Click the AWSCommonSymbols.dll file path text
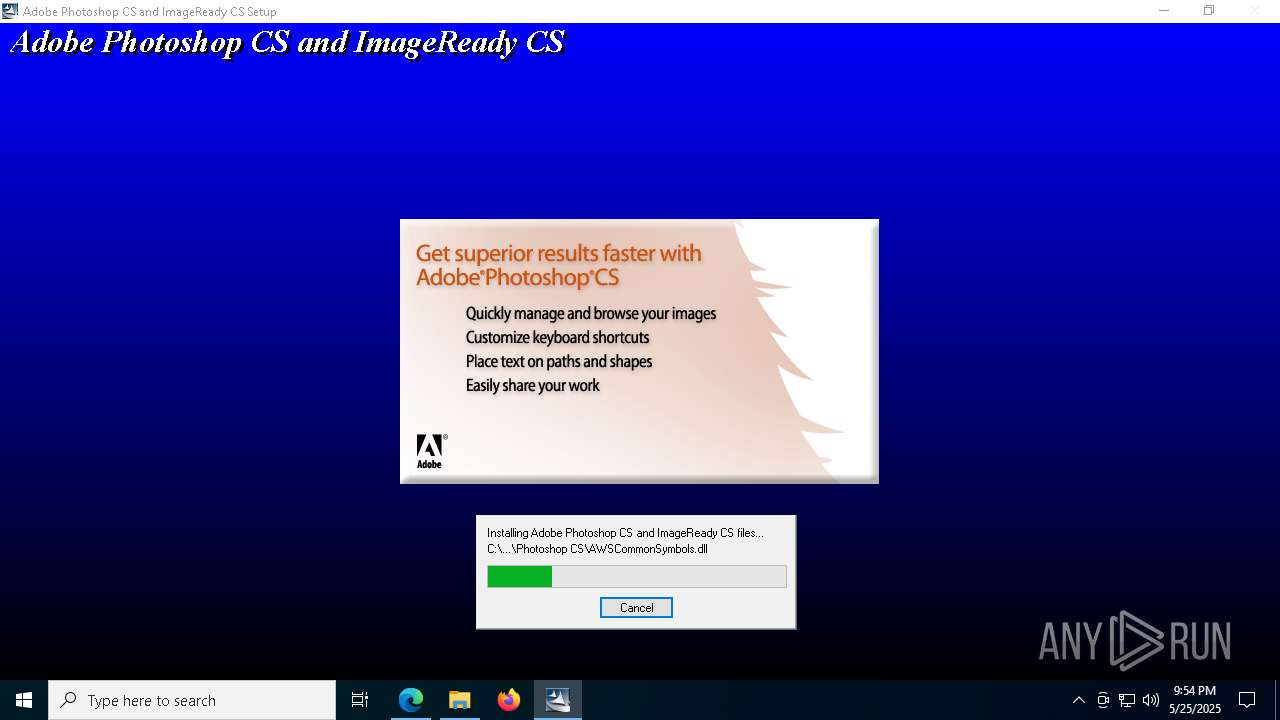1280x720 pixels. coord(598,549)
